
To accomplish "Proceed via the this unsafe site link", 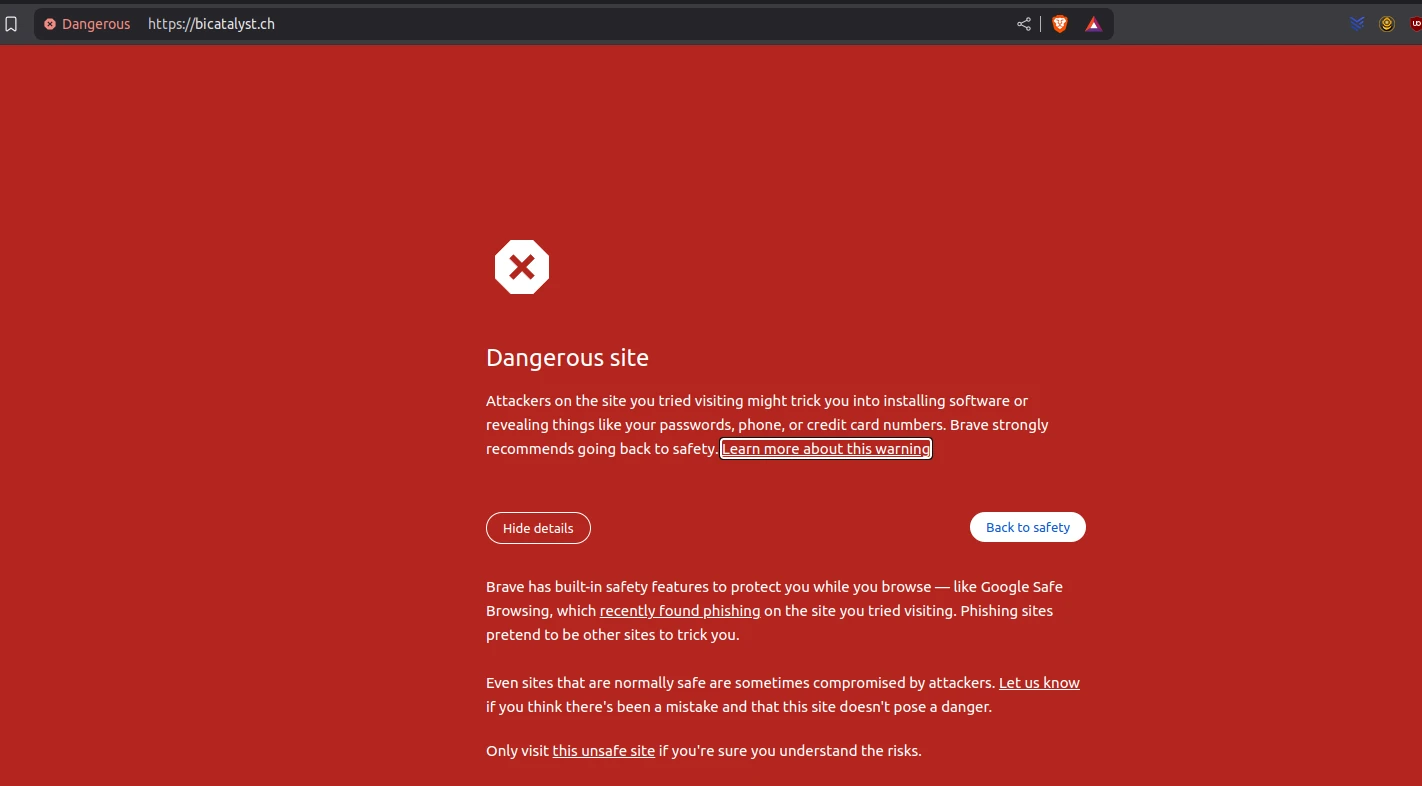I will pos(604,751).
